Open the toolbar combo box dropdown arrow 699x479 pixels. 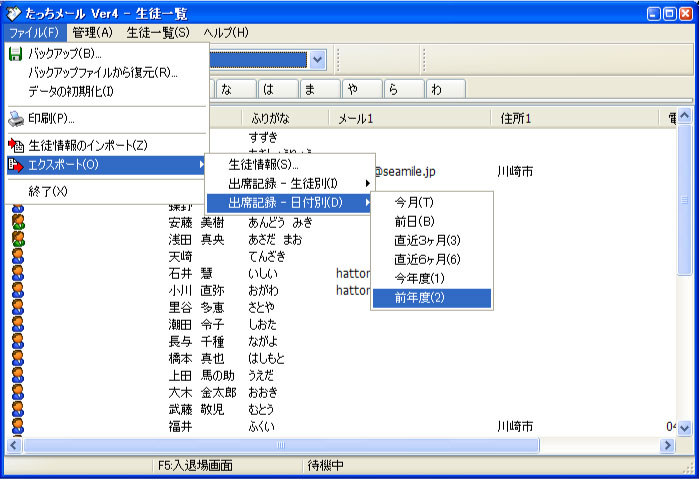318,60
